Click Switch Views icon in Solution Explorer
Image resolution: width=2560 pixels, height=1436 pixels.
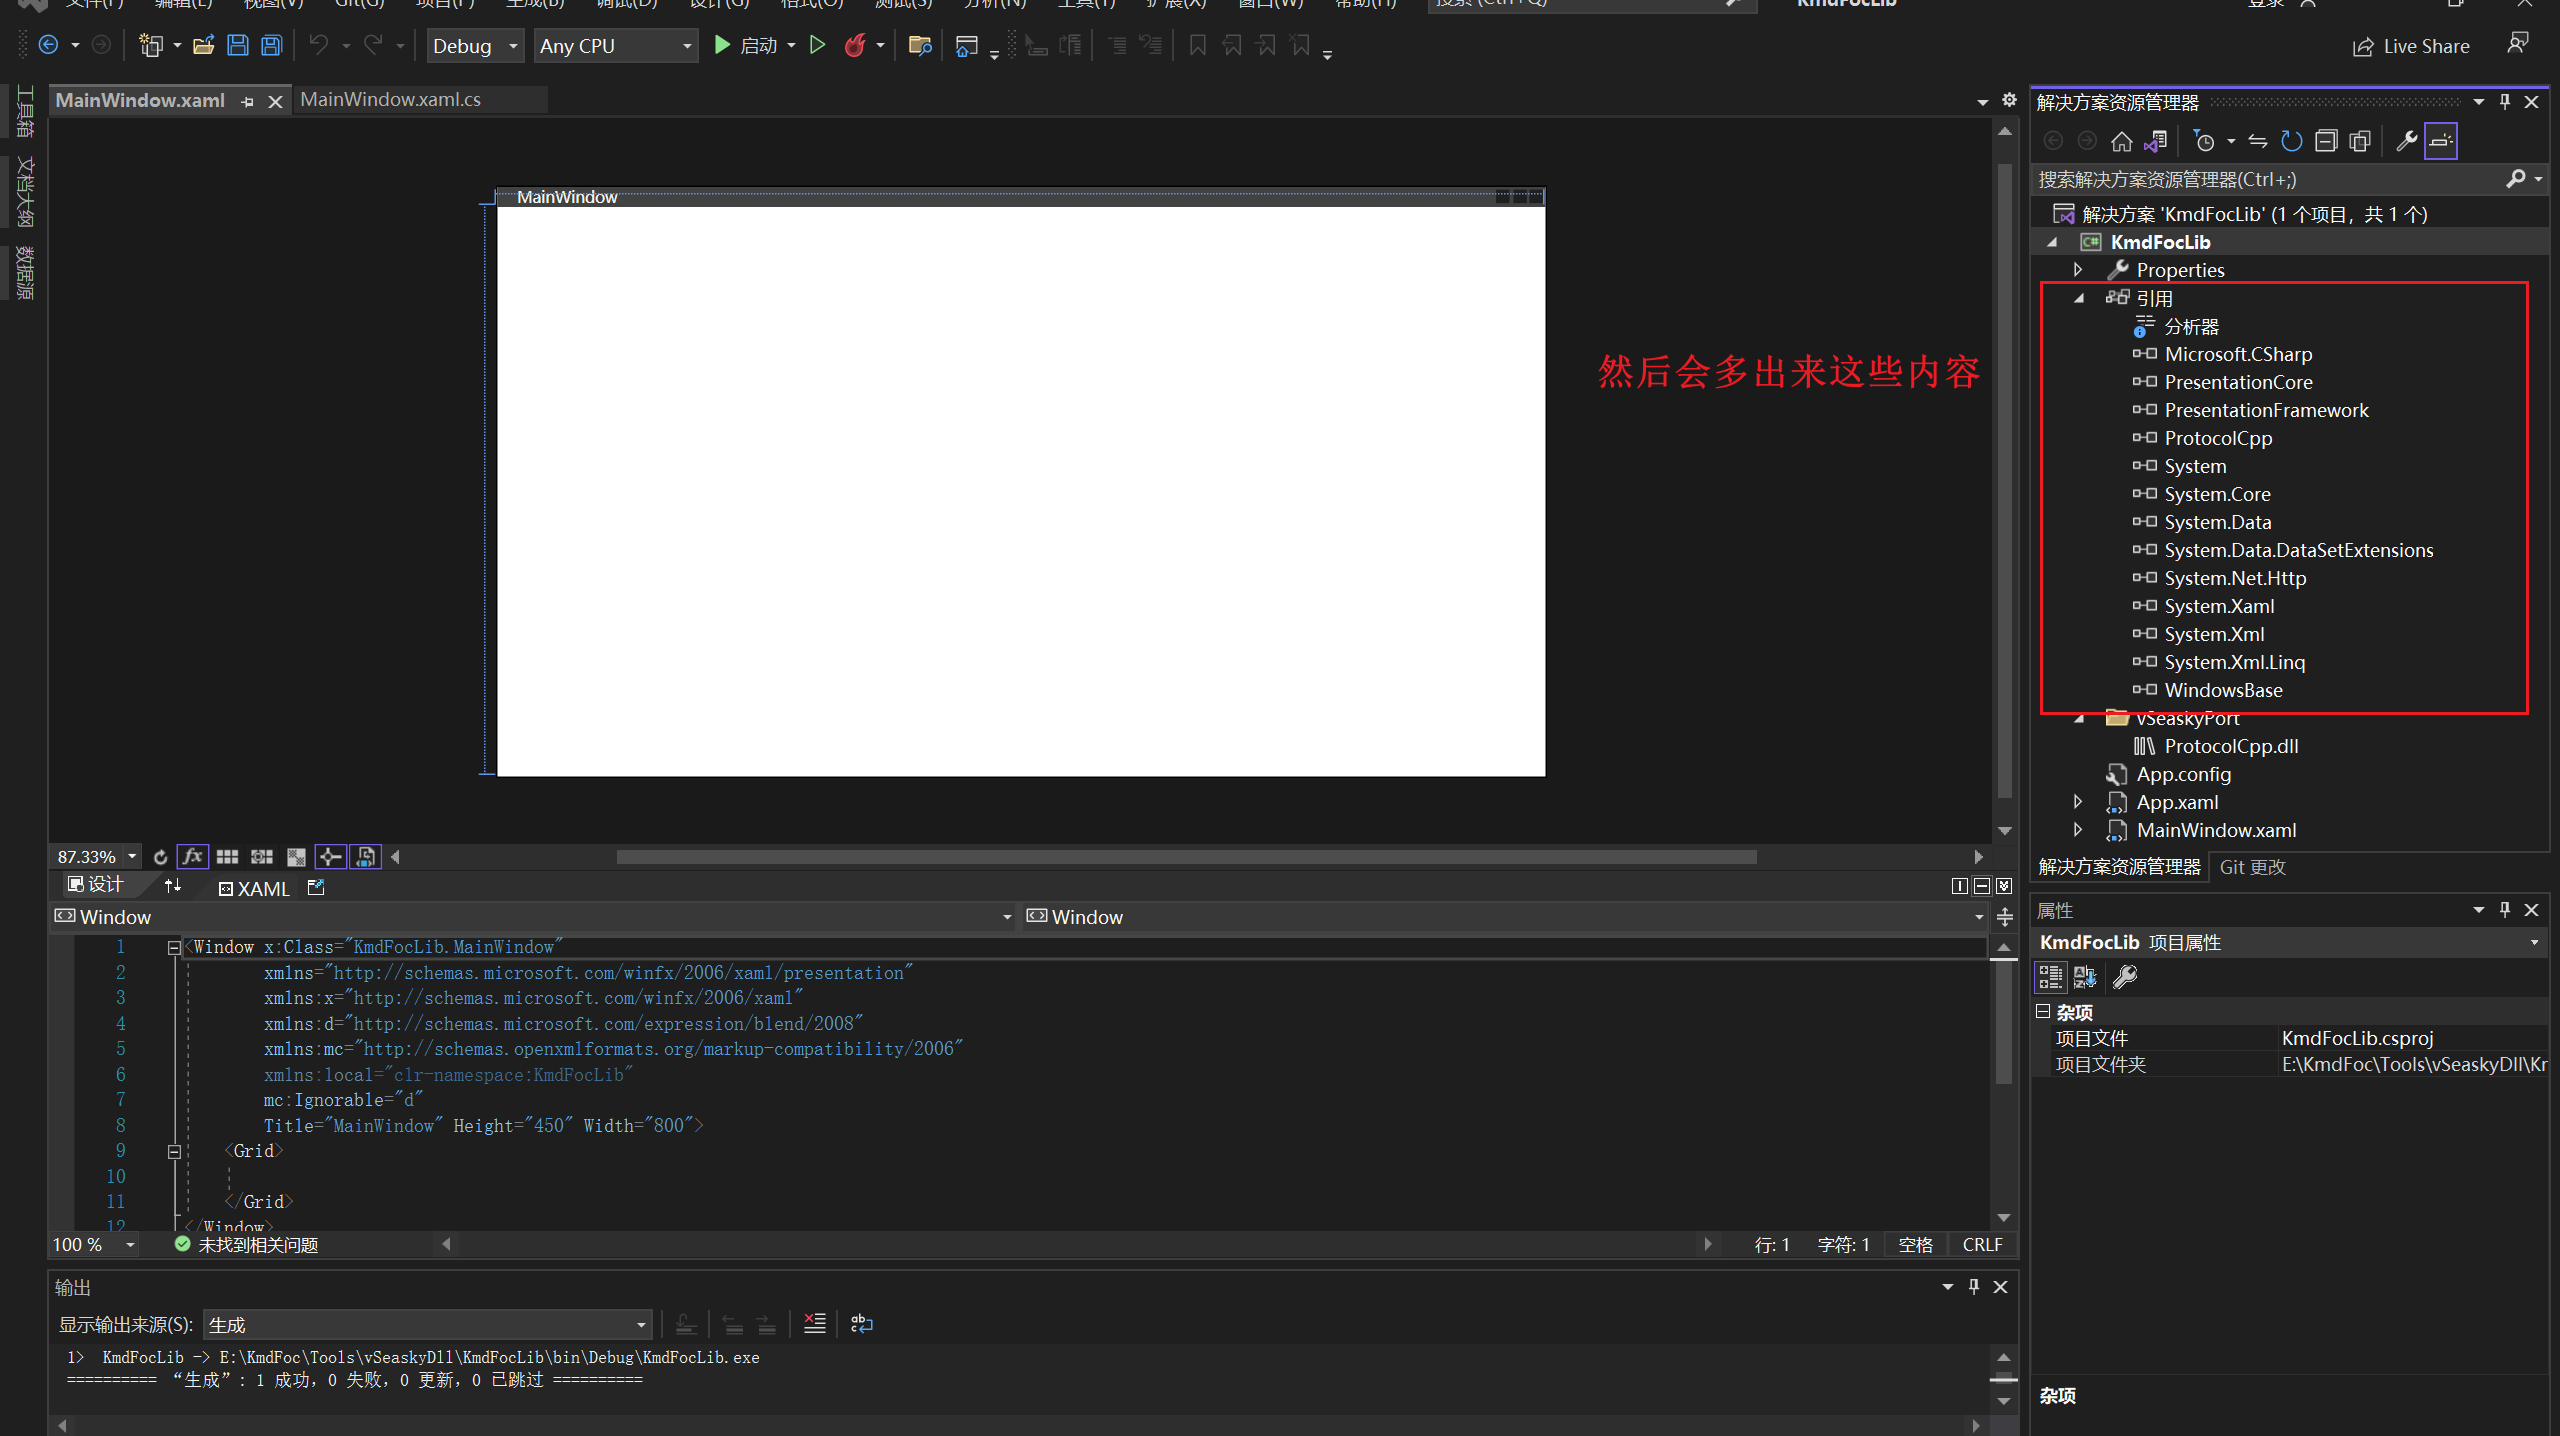pos(2155,141)
